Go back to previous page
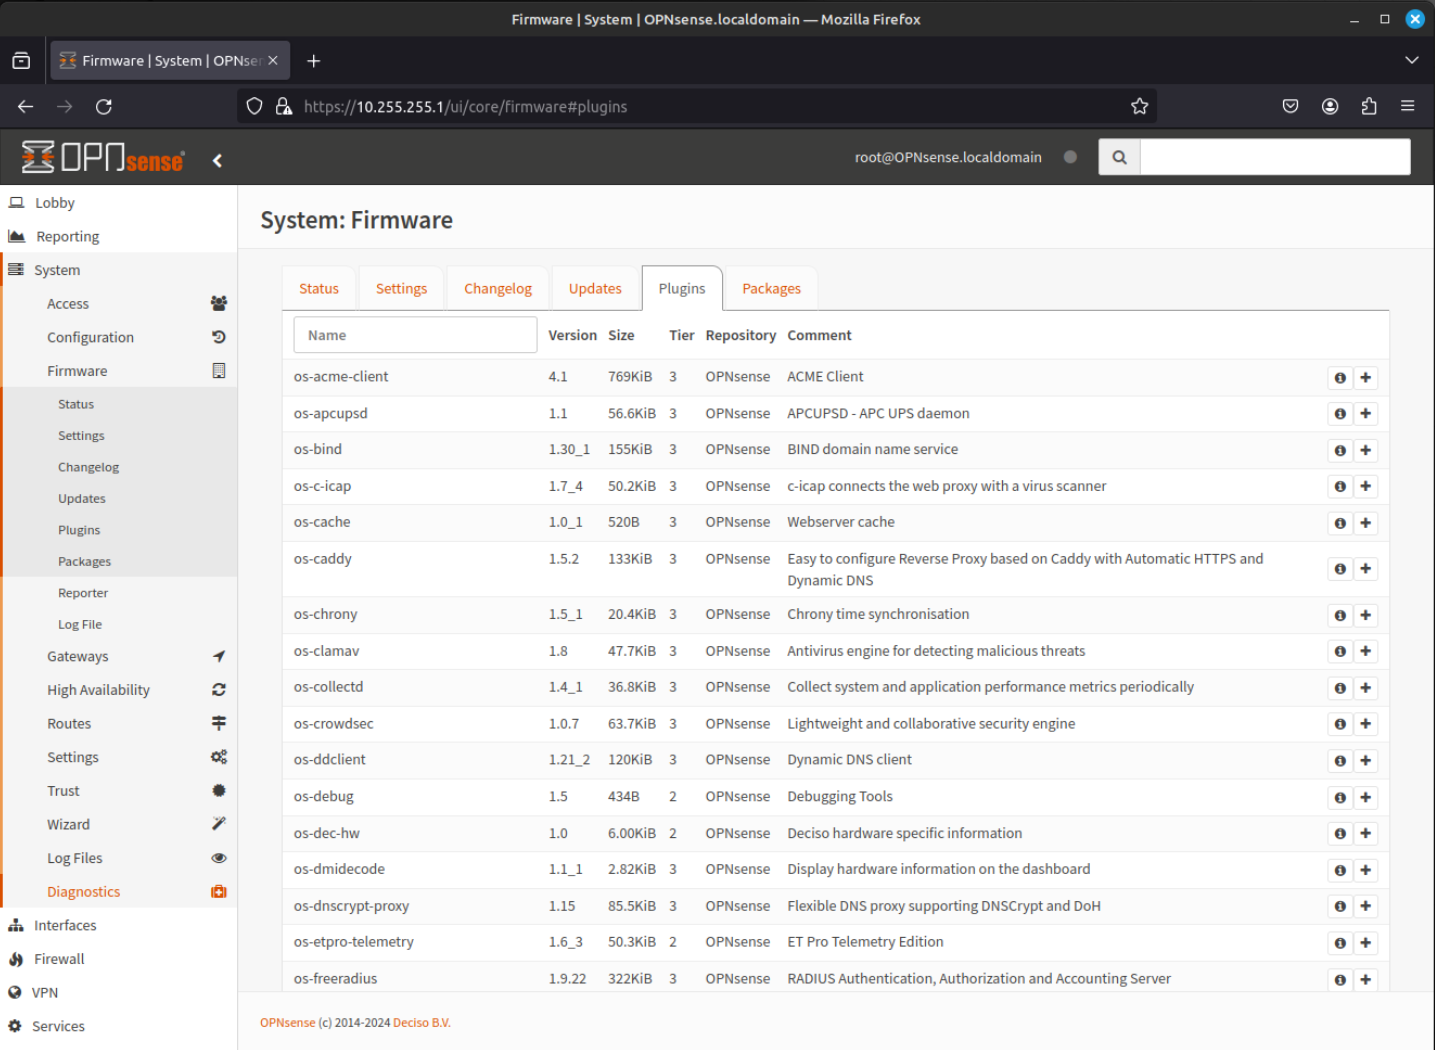Screen dimensions: 1435x1050 point(26,106)
